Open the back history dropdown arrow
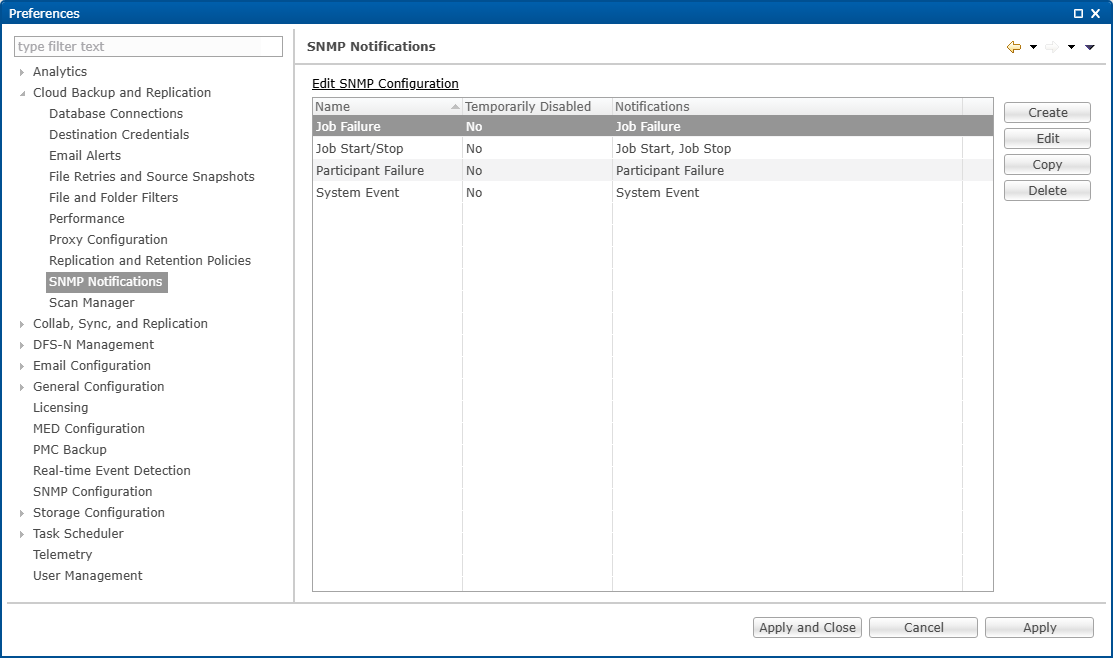 coord(1034,47)
